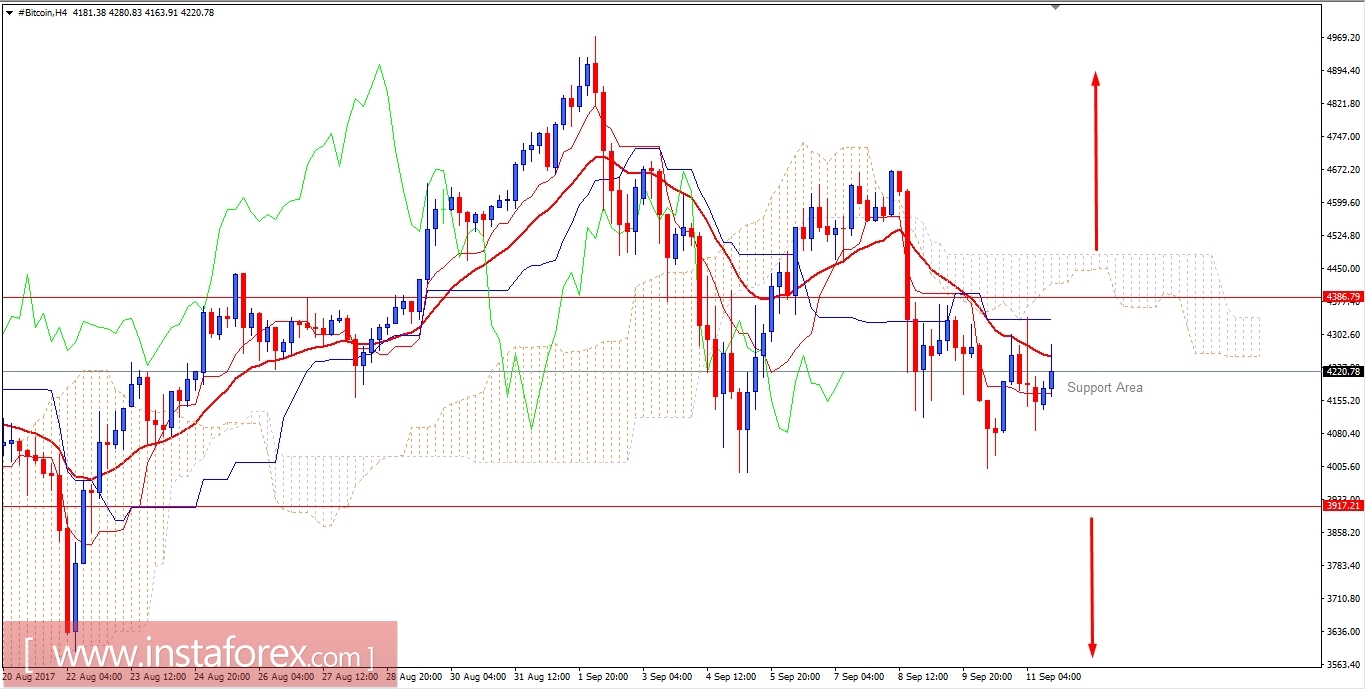Click price axis value 4155.20

1344,401
